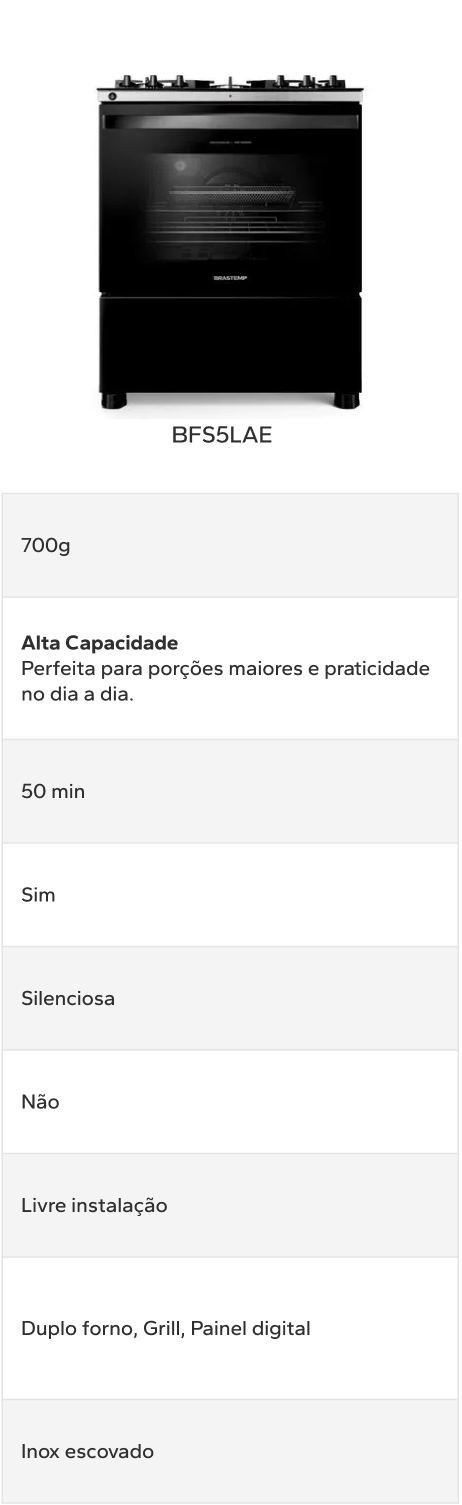
Task: Select the Alta Capacidade heading
Action: tap(100, 643)
